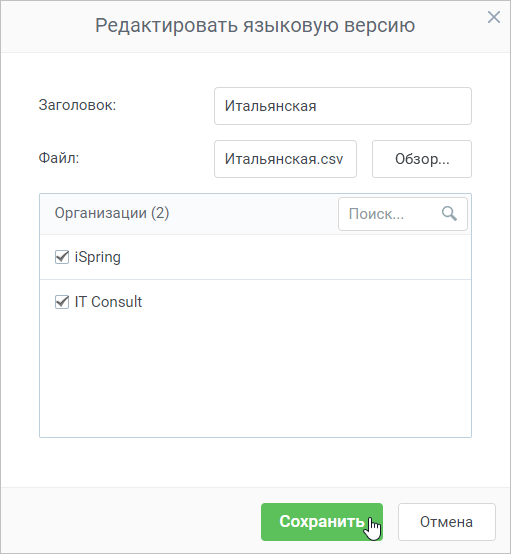The image size is (511, 554).
Task: Open file browser with Обзор... button
Action: pos(422,159)
